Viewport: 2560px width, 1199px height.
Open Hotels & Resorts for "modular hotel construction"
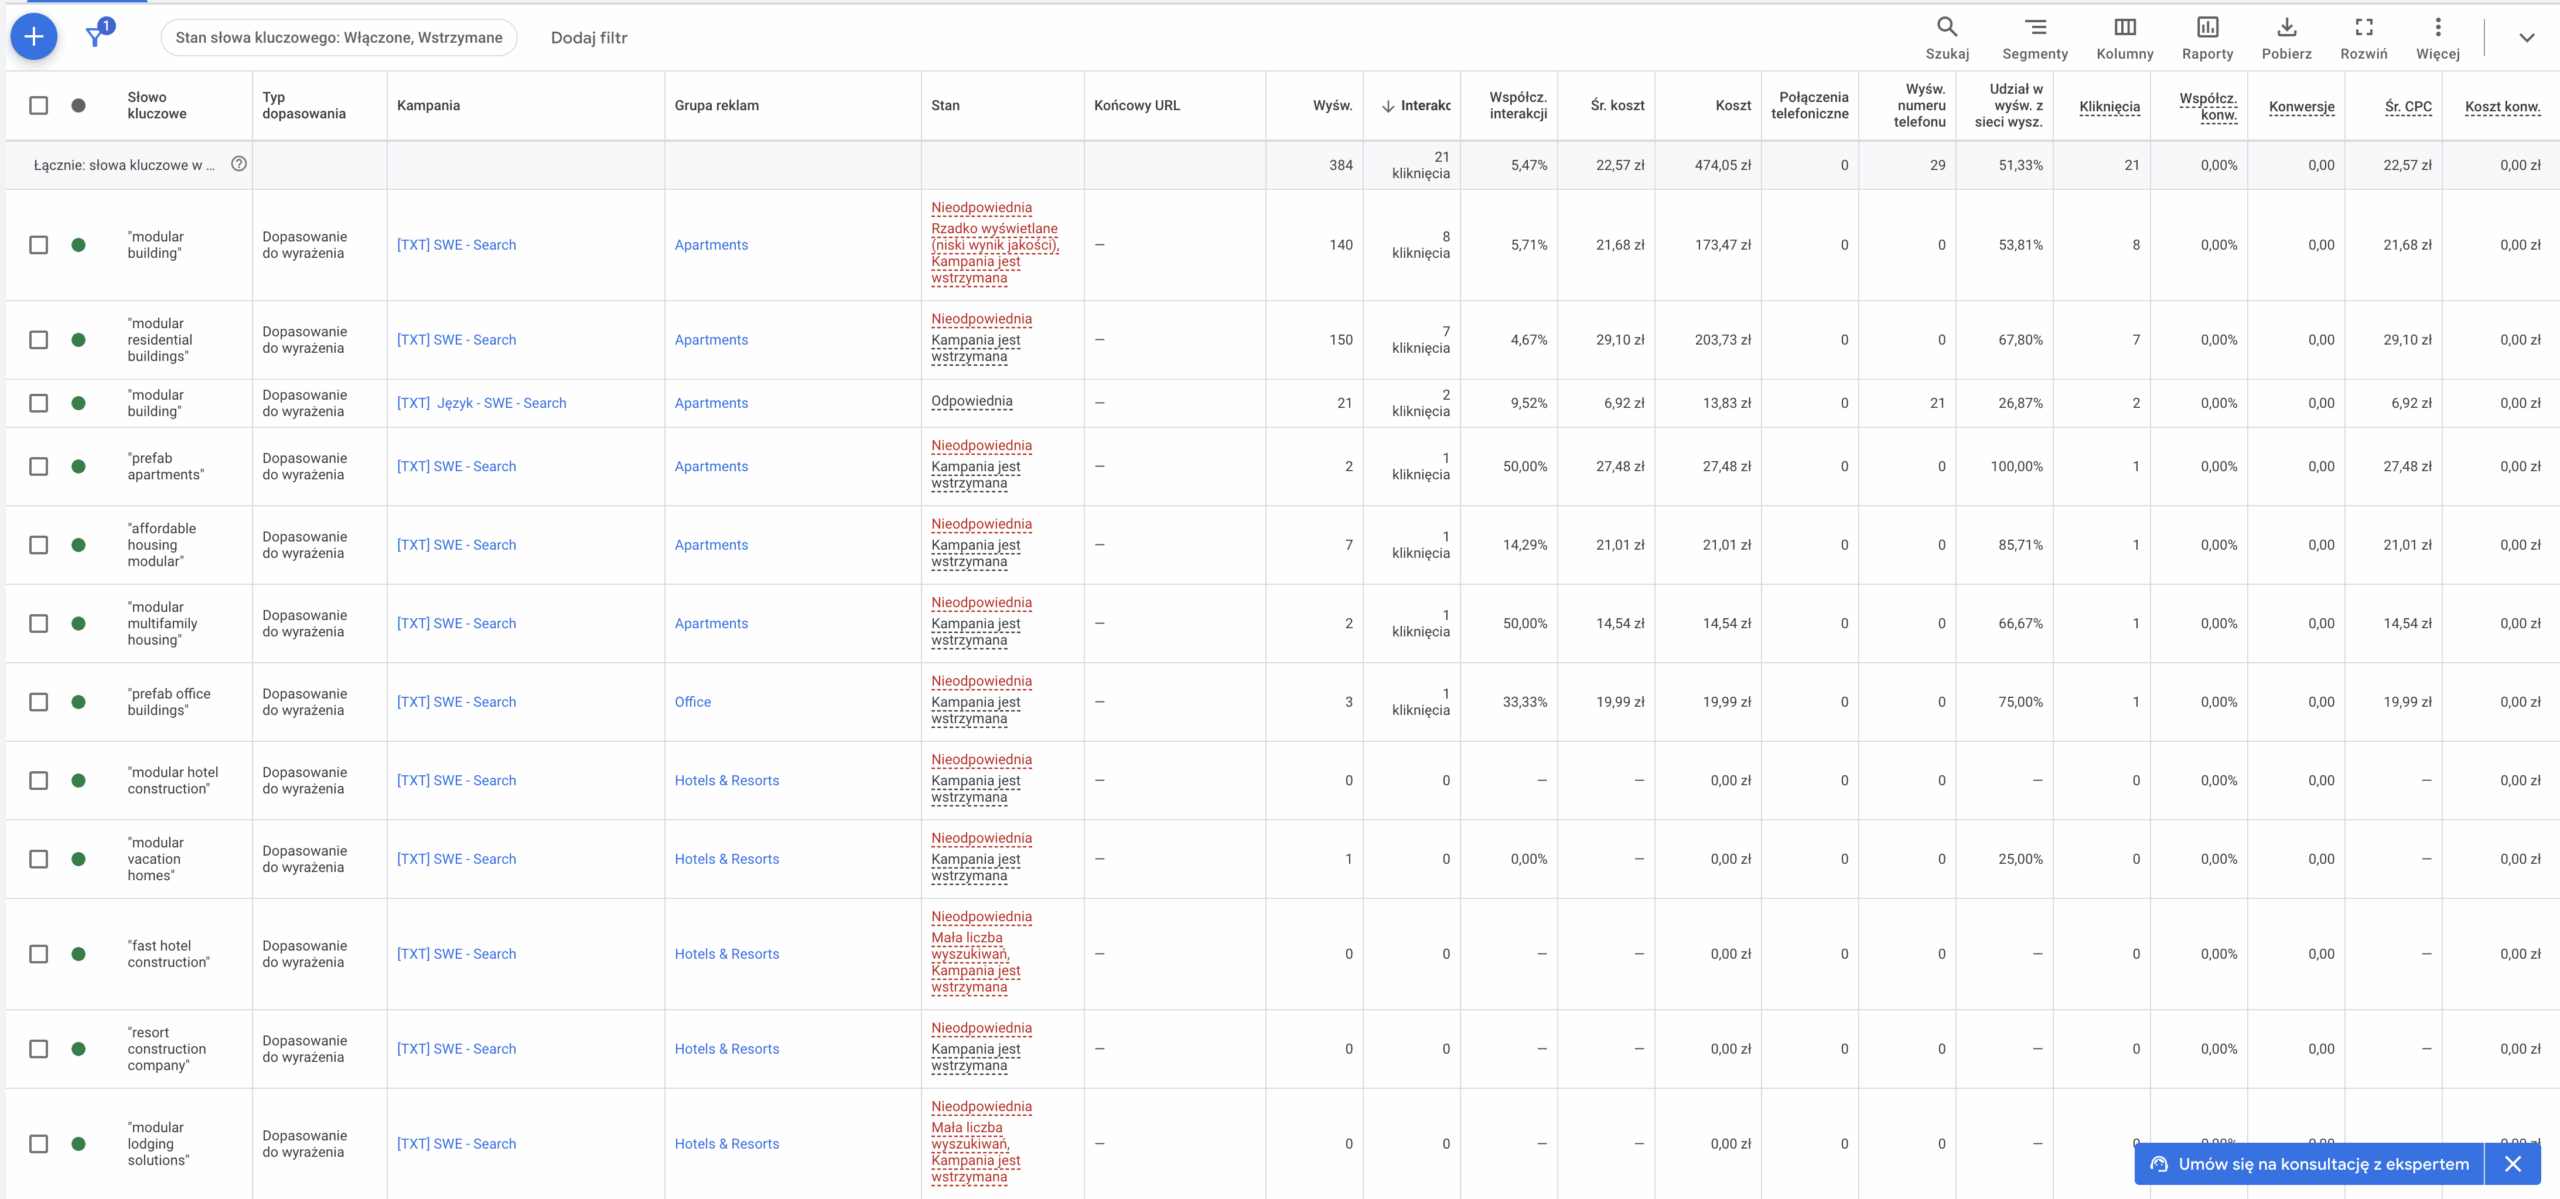tap(726, 780)
